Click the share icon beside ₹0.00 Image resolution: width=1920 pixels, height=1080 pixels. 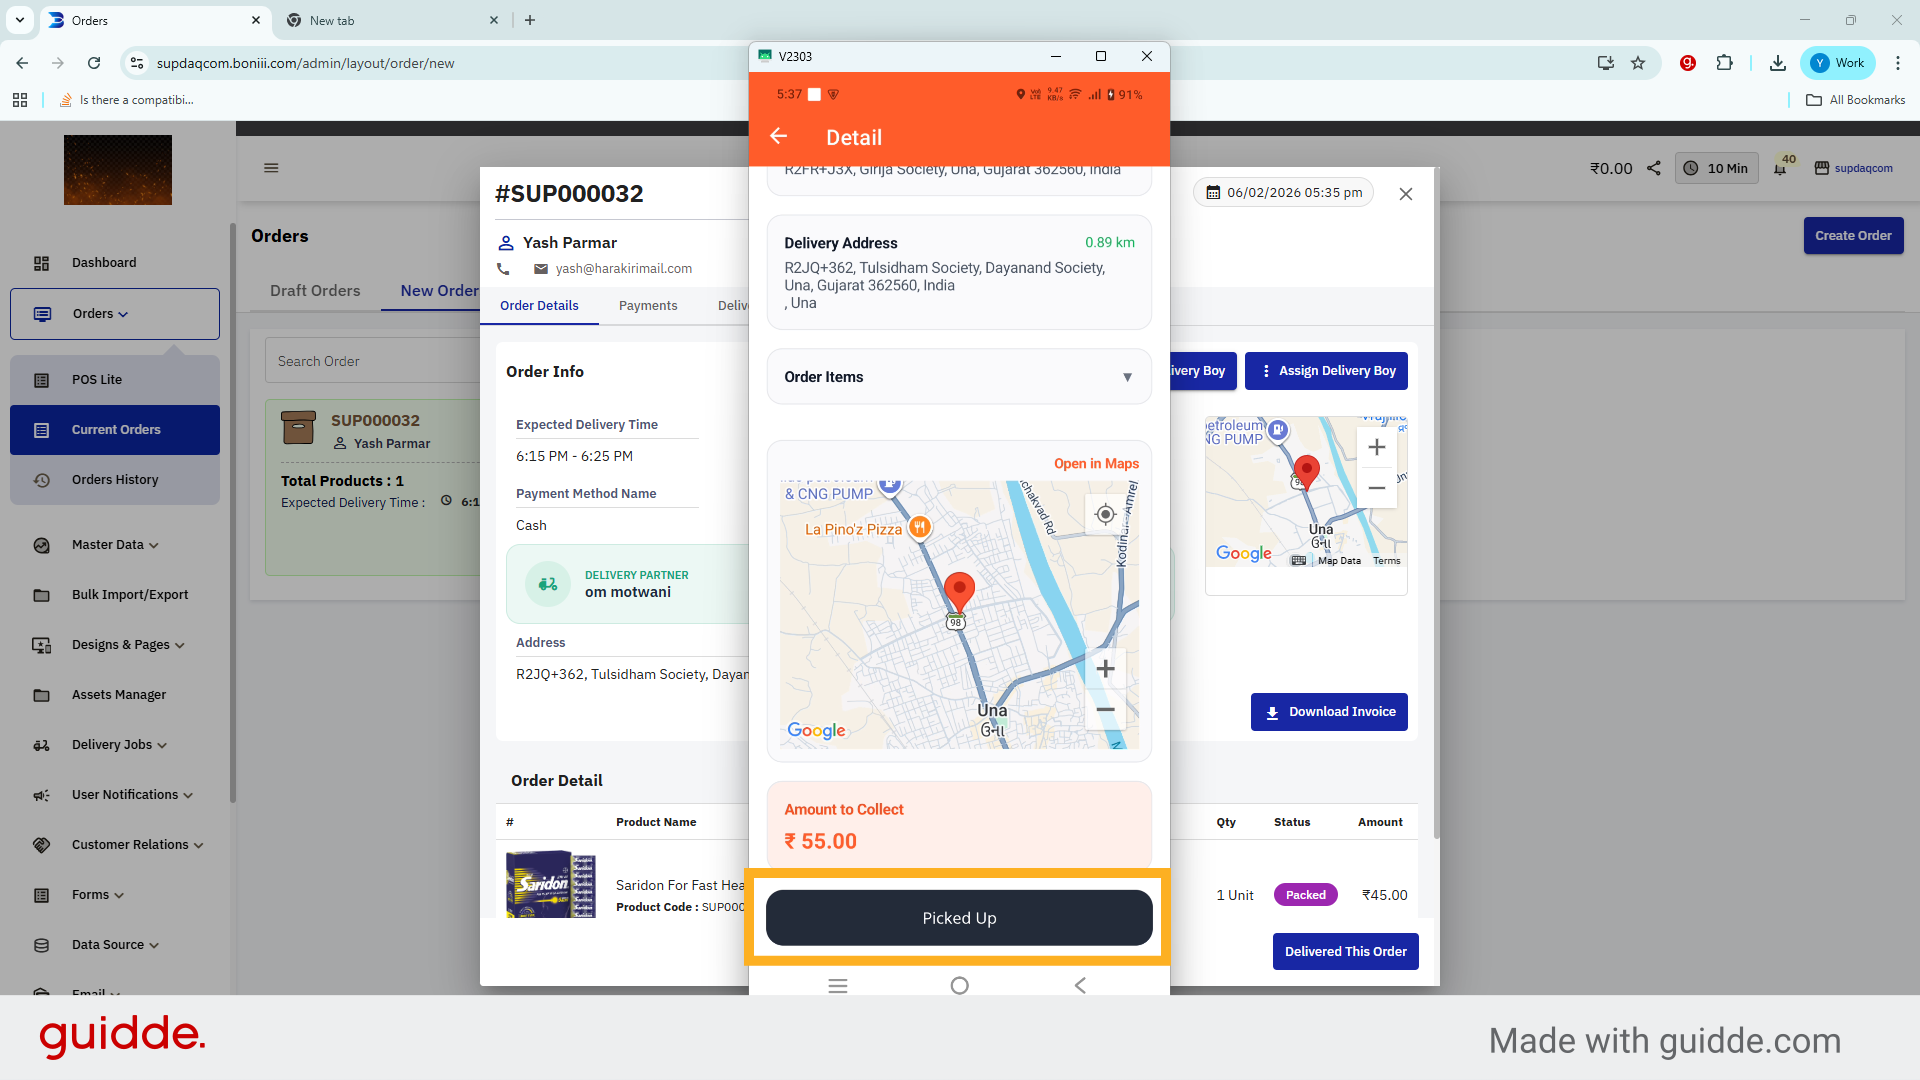point(1654,168)
